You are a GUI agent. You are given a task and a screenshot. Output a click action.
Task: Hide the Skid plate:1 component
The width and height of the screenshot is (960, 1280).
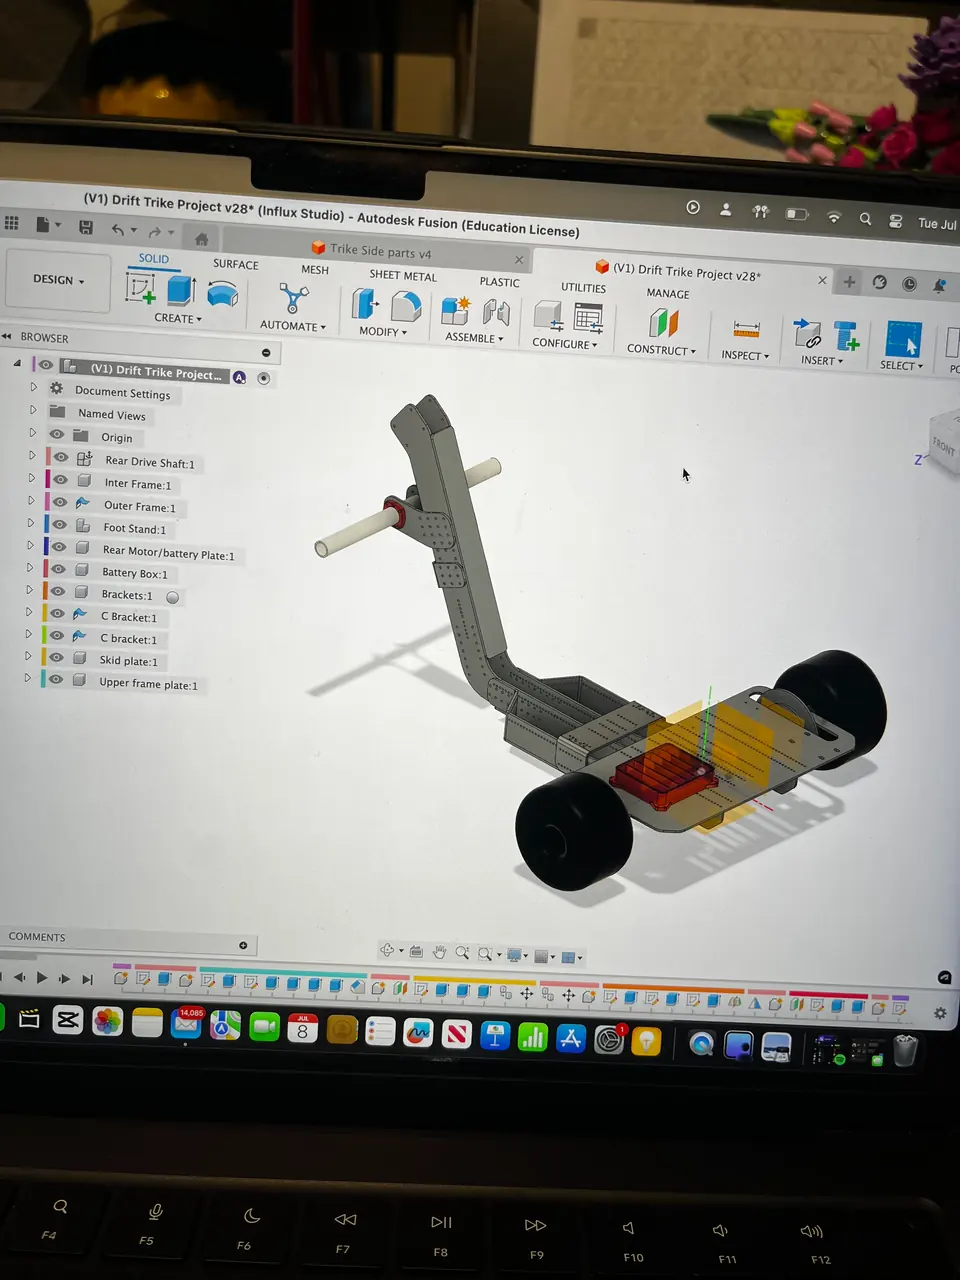(56, 657)
